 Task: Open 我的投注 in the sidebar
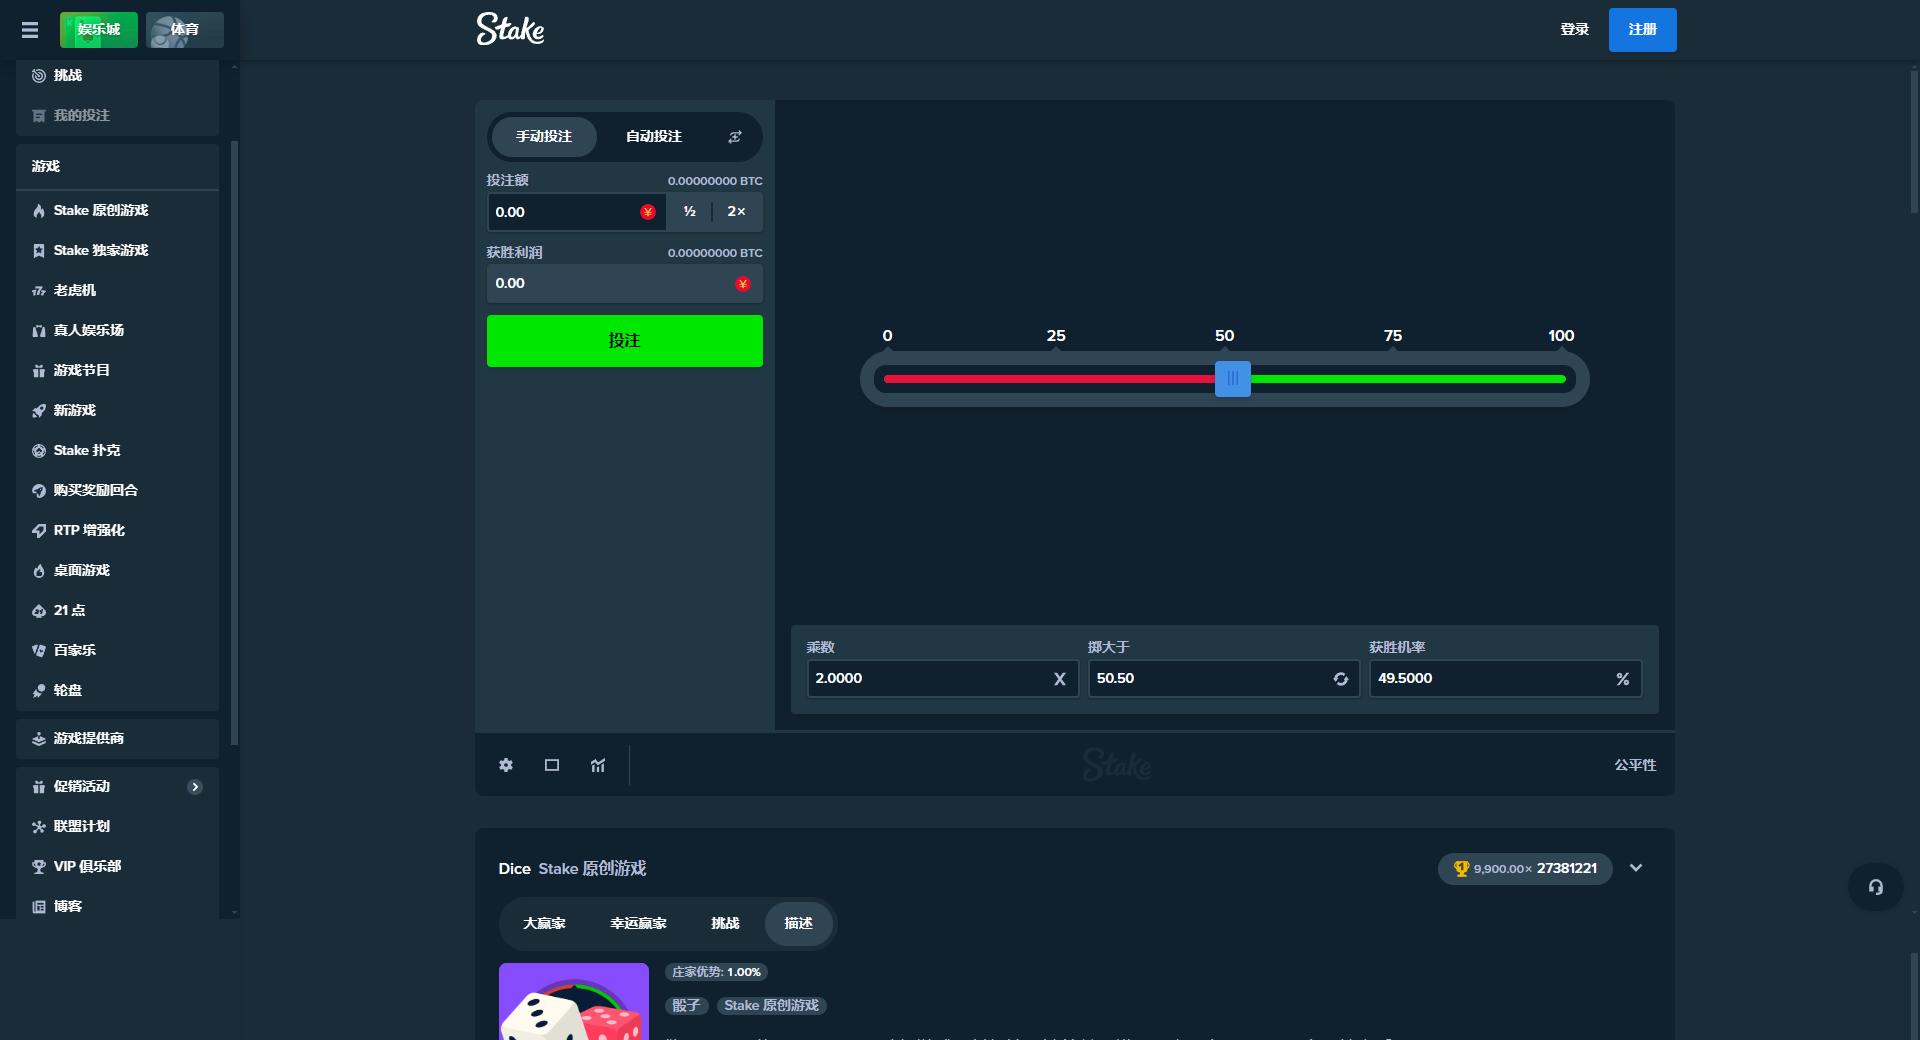click(x=118, y=116)
